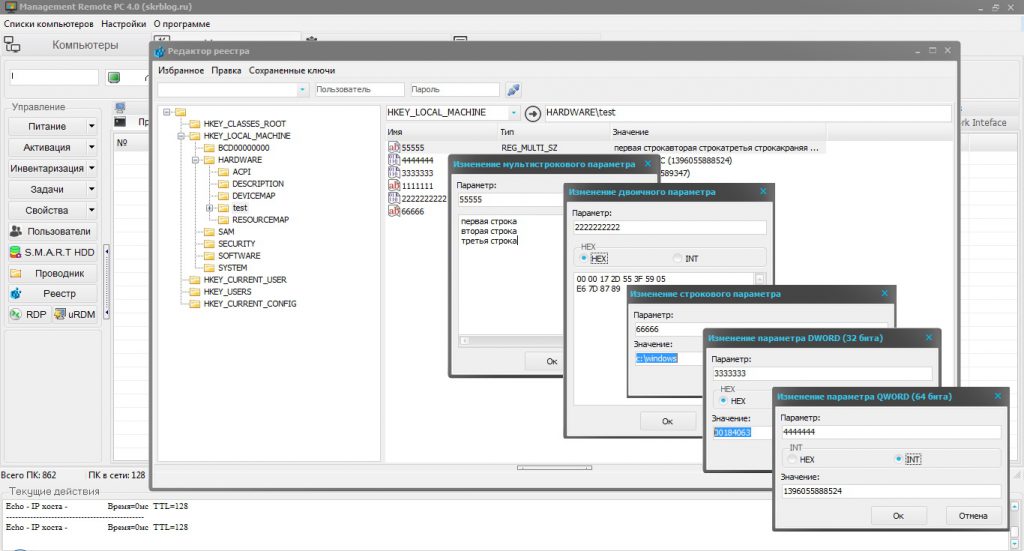Select the 4444444 value icon in list
1024x551 pixels.
pos(394,160)
